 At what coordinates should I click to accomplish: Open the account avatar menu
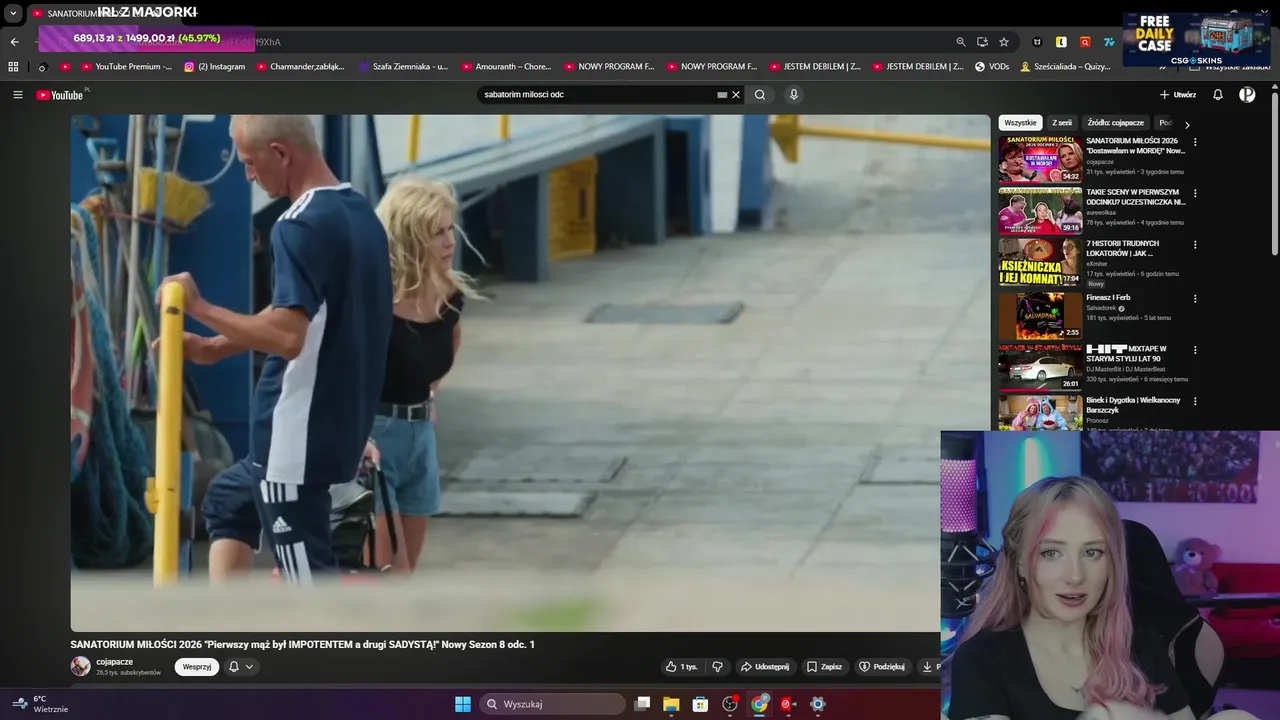click(x=1247, y=95)
